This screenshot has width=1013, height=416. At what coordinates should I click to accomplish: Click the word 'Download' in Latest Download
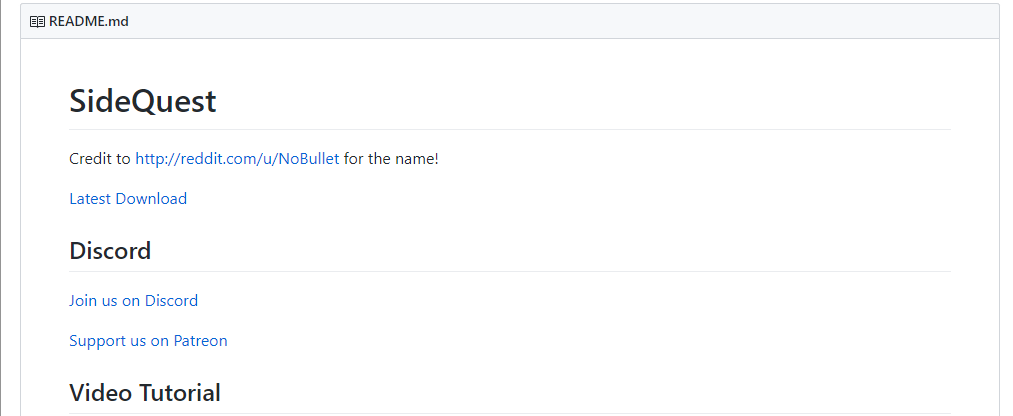point(151,198)
